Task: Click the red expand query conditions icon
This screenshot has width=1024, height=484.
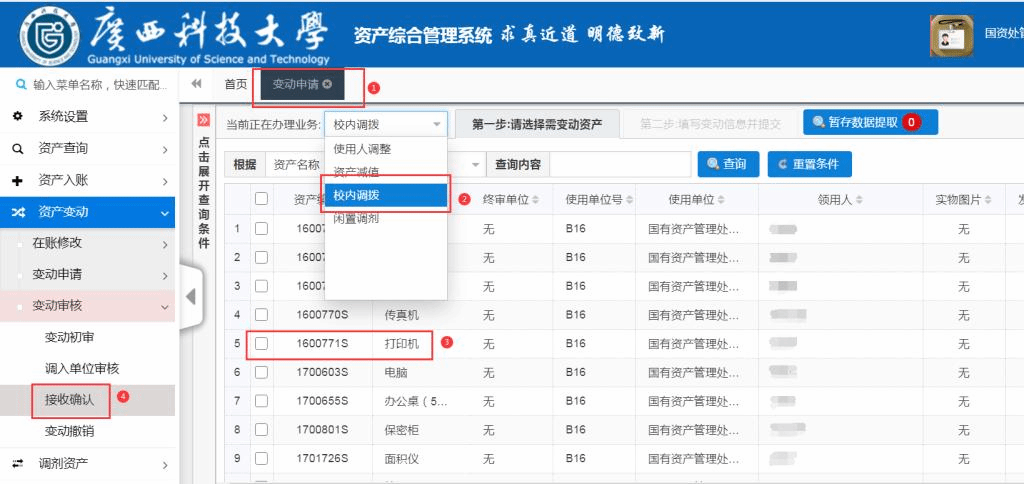Action: click(x=203, y=120)
